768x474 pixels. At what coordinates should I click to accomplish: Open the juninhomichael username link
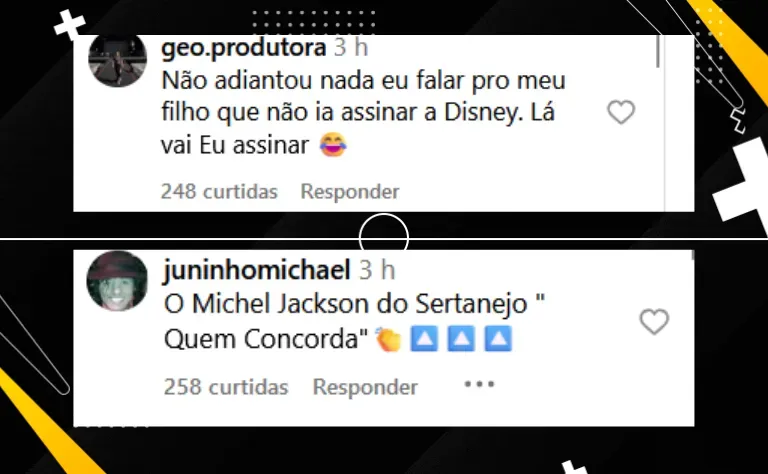(x=257, y=270)
